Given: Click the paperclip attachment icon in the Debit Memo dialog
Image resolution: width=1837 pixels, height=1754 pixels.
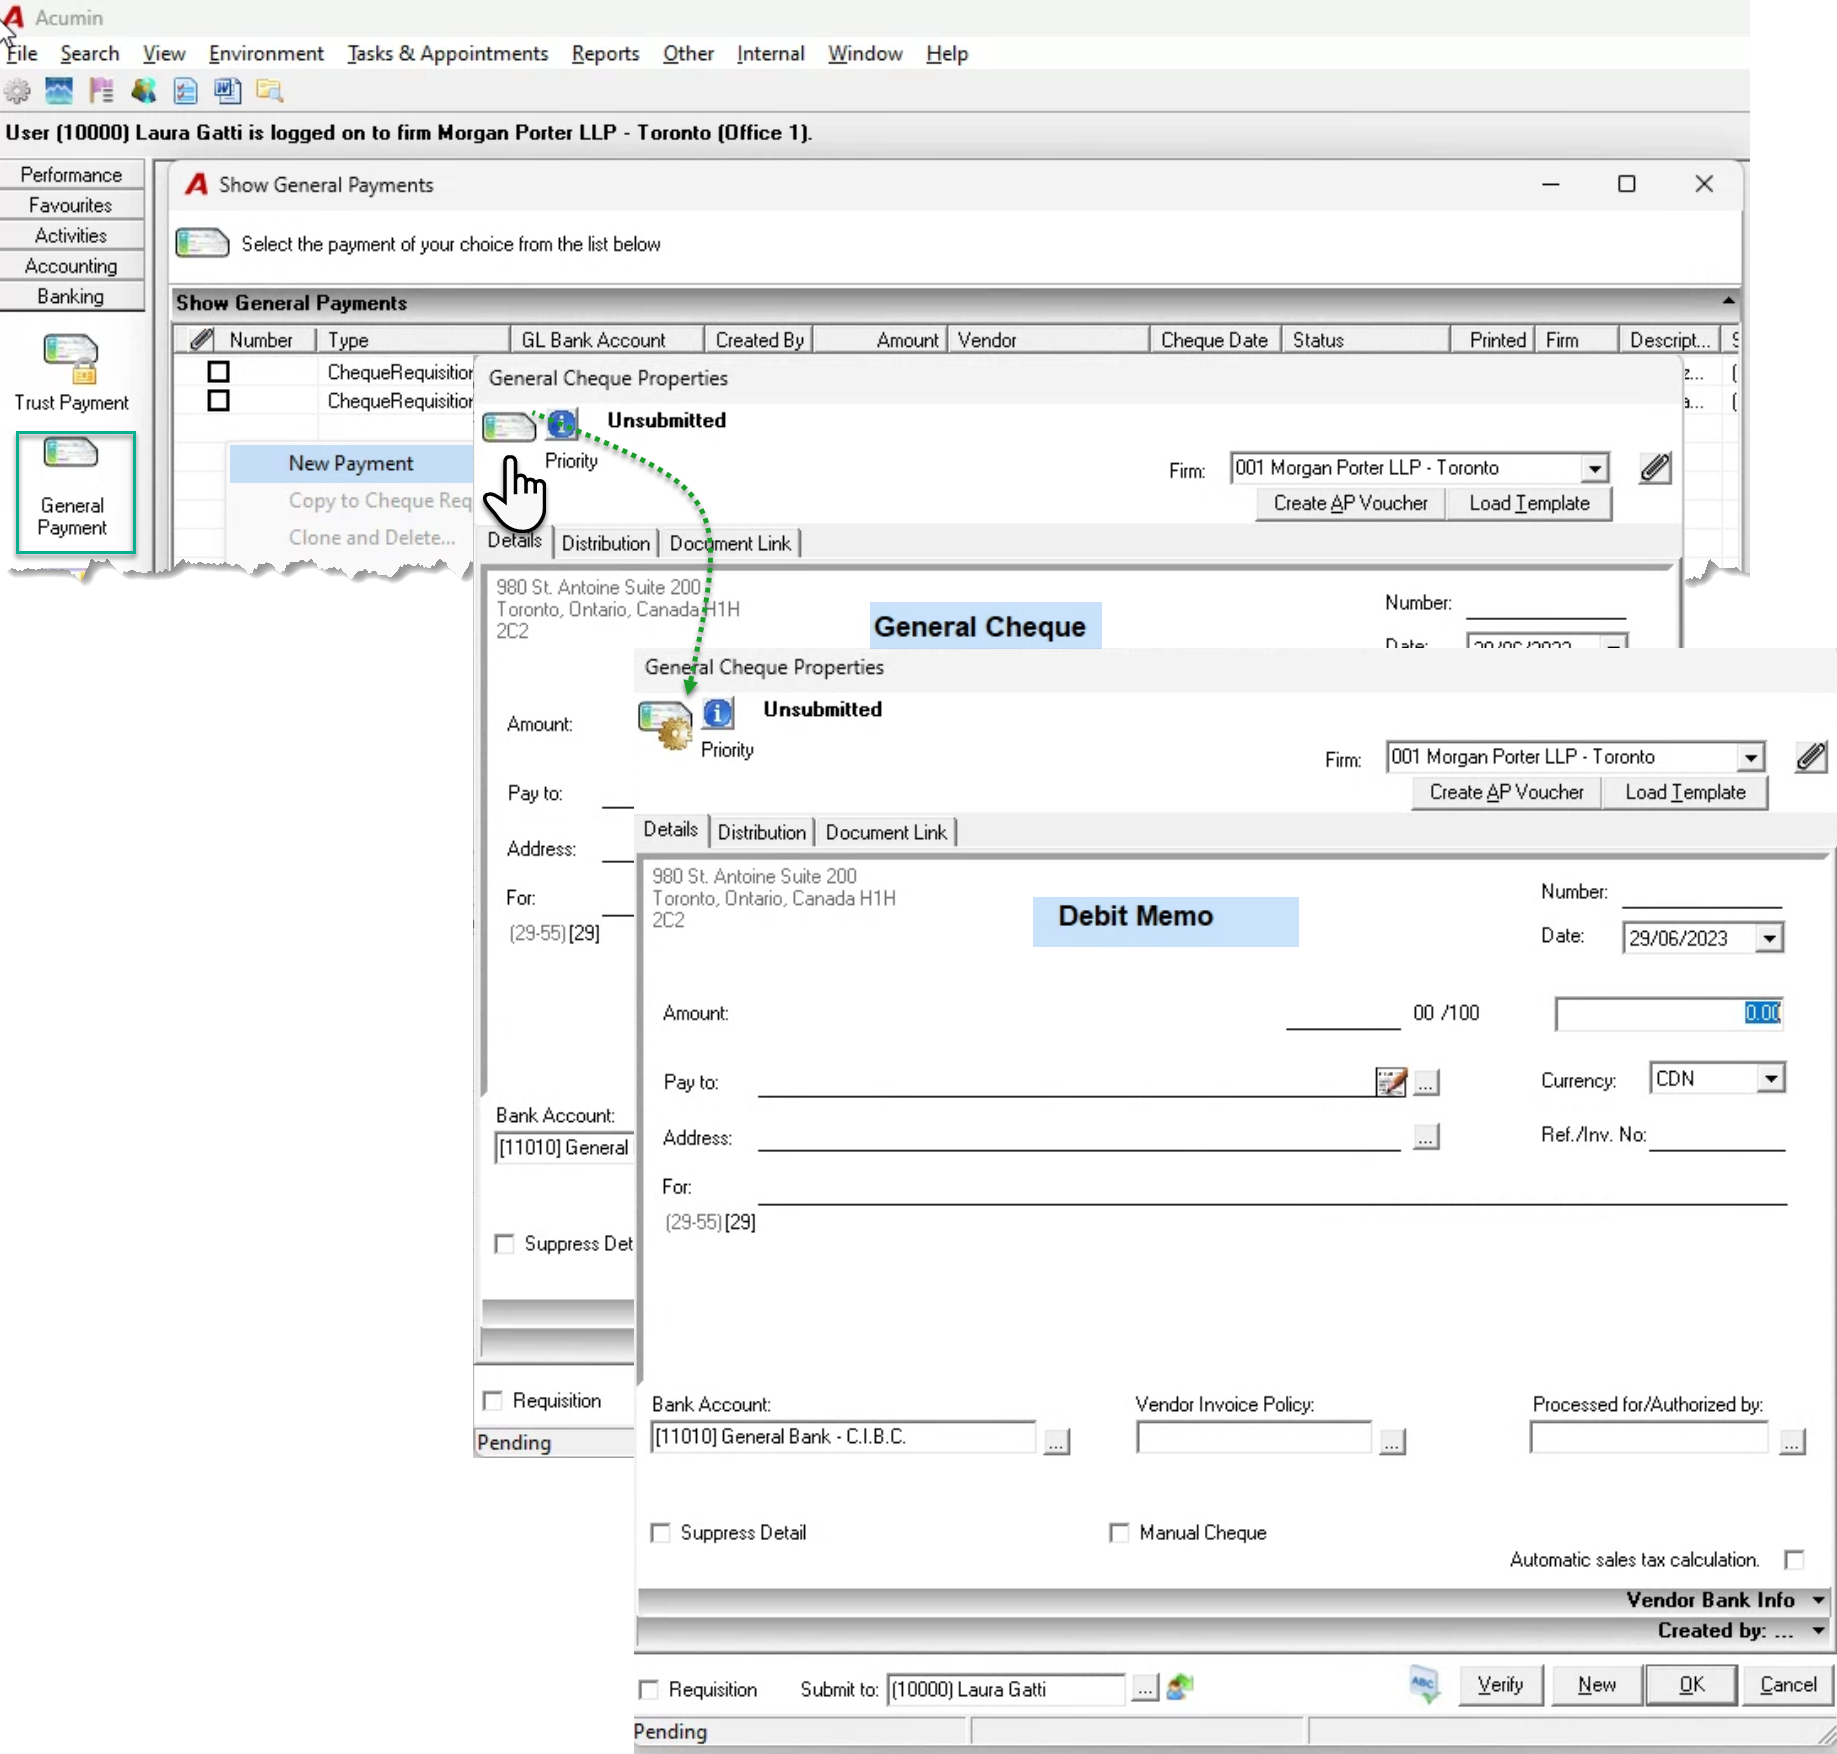Looking at the screenshot, I should coord(1811,757).
